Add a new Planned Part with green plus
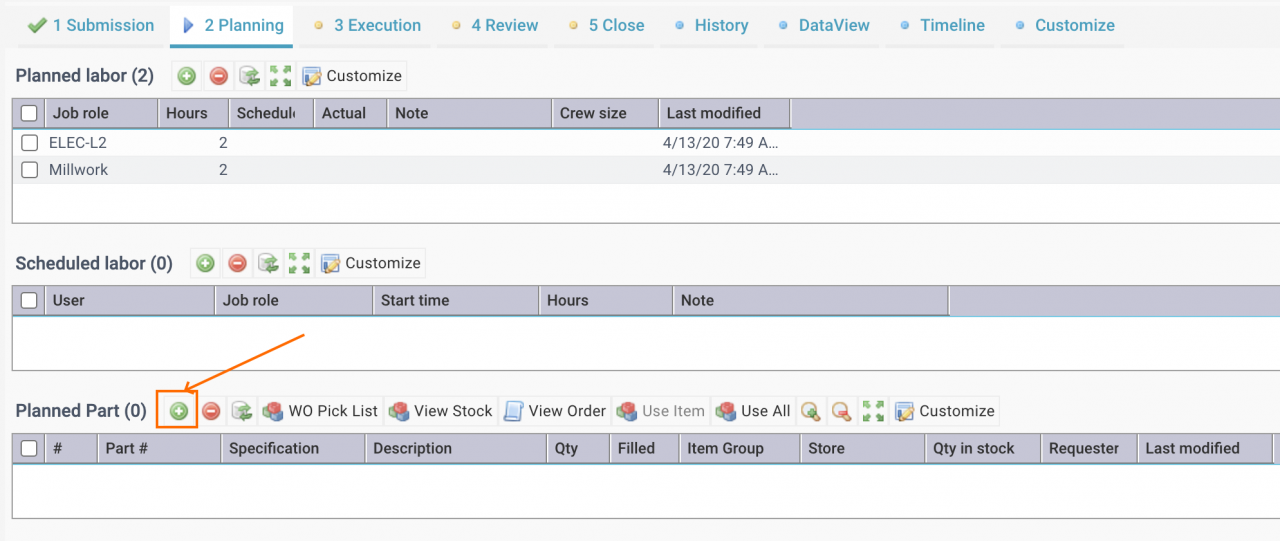The image size is (1280, 541). click(179, 411)
